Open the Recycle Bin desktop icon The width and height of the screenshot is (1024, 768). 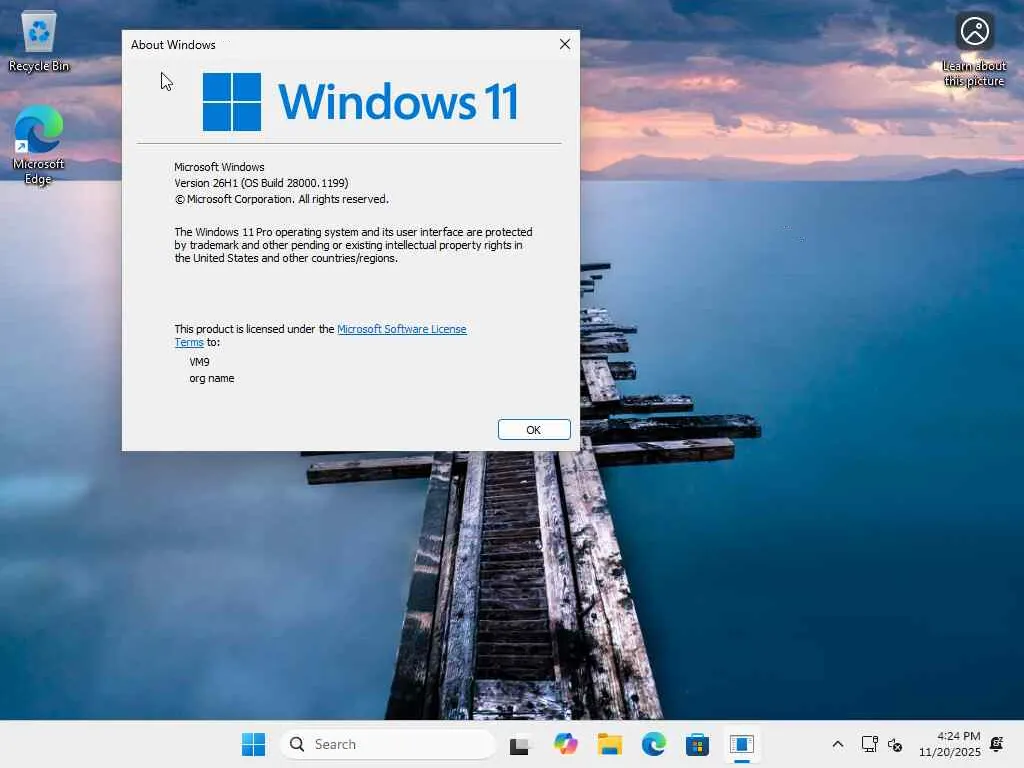39,41
